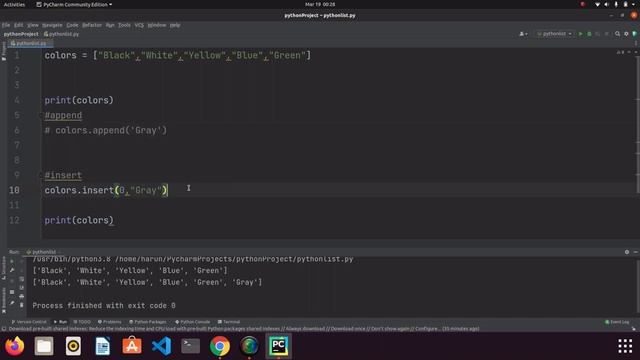Open Structure tool window on left sidebar
Image resolution: width=640 pixels, height=360 pixels.
(x=4, y=268)
